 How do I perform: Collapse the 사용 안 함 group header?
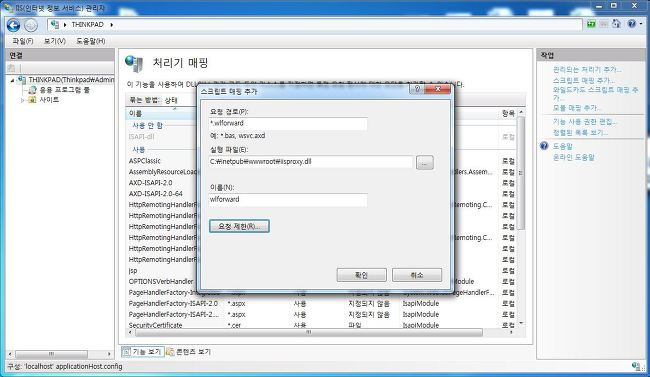click(147, 125)
